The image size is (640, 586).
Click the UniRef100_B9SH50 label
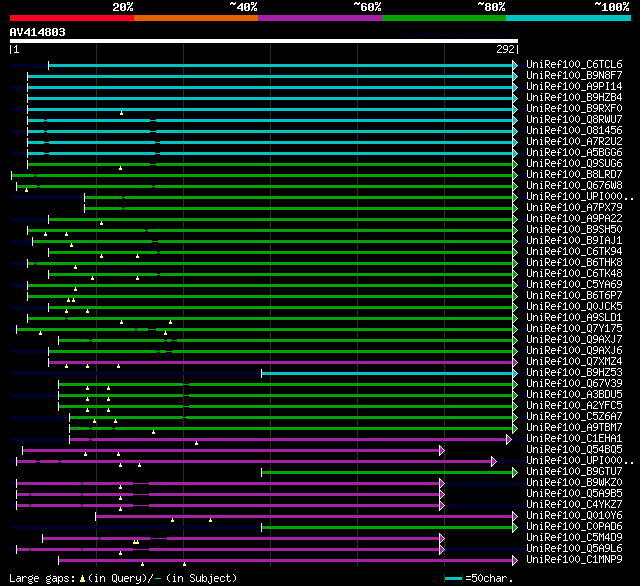point(574,230)
